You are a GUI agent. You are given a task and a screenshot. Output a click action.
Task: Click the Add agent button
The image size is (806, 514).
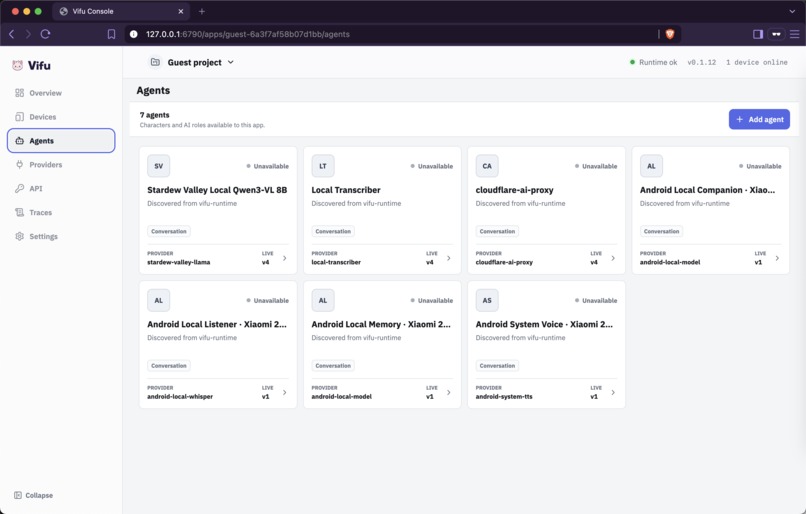point(759,119)
